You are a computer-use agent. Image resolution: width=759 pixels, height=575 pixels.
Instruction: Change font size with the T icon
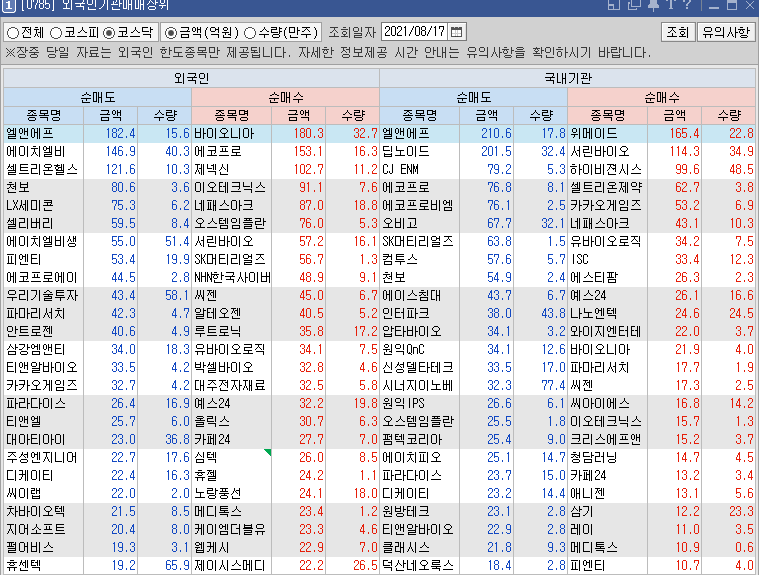671,4
